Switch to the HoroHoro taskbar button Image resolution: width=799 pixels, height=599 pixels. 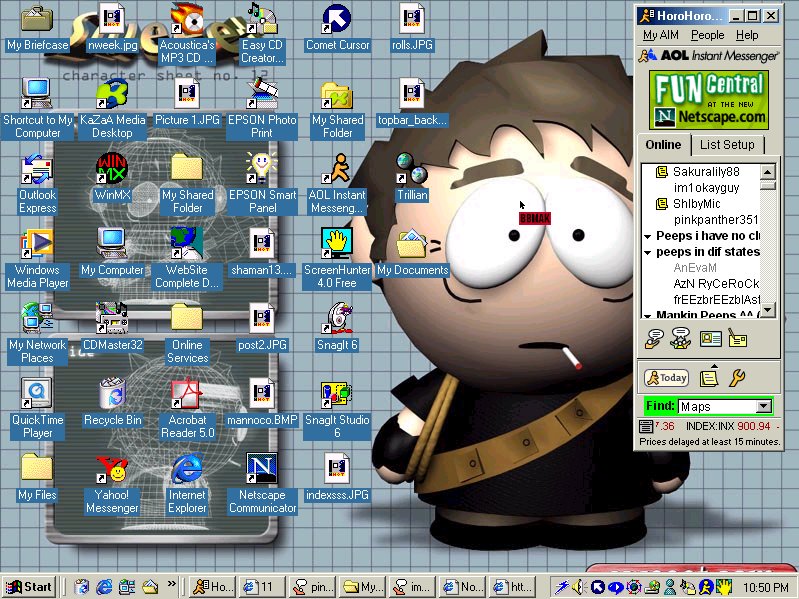coord(213,587)
